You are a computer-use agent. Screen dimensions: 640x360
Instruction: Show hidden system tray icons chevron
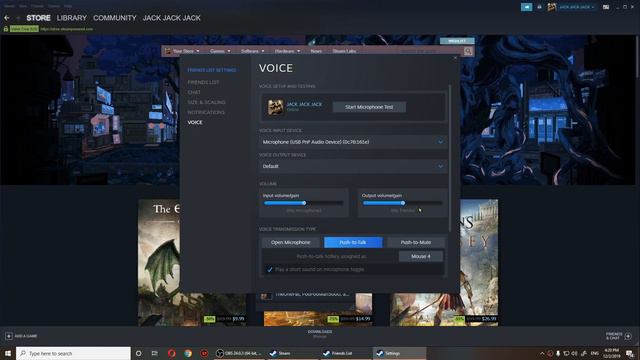pyautogui.click(x=542, y=353)
